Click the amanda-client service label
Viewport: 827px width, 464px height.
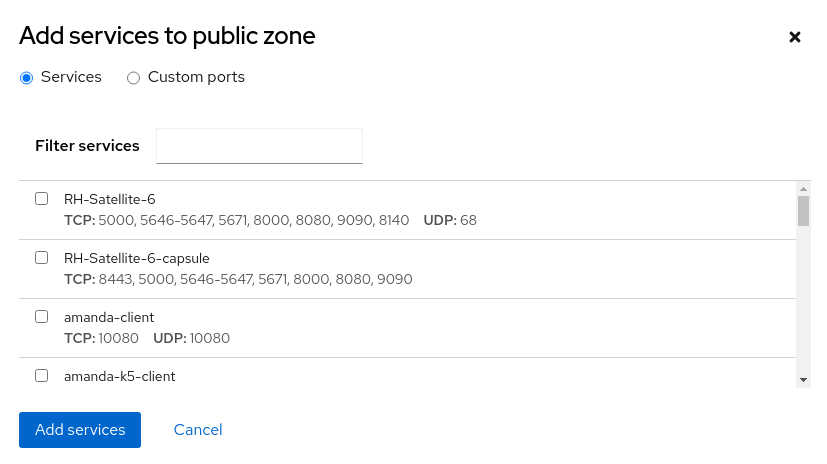(109, 317)
